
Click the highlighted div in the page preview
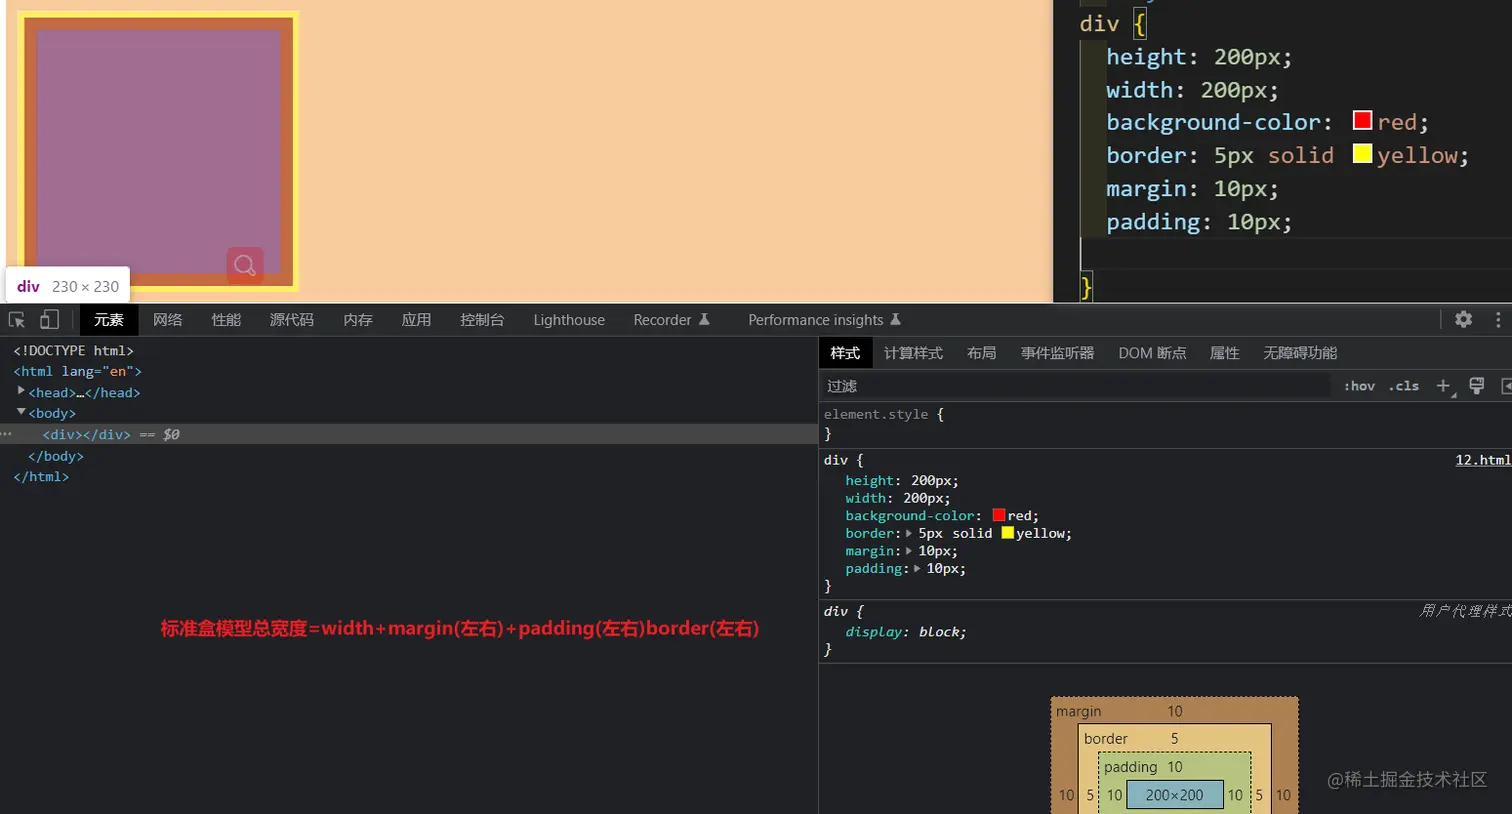point(158,150)
